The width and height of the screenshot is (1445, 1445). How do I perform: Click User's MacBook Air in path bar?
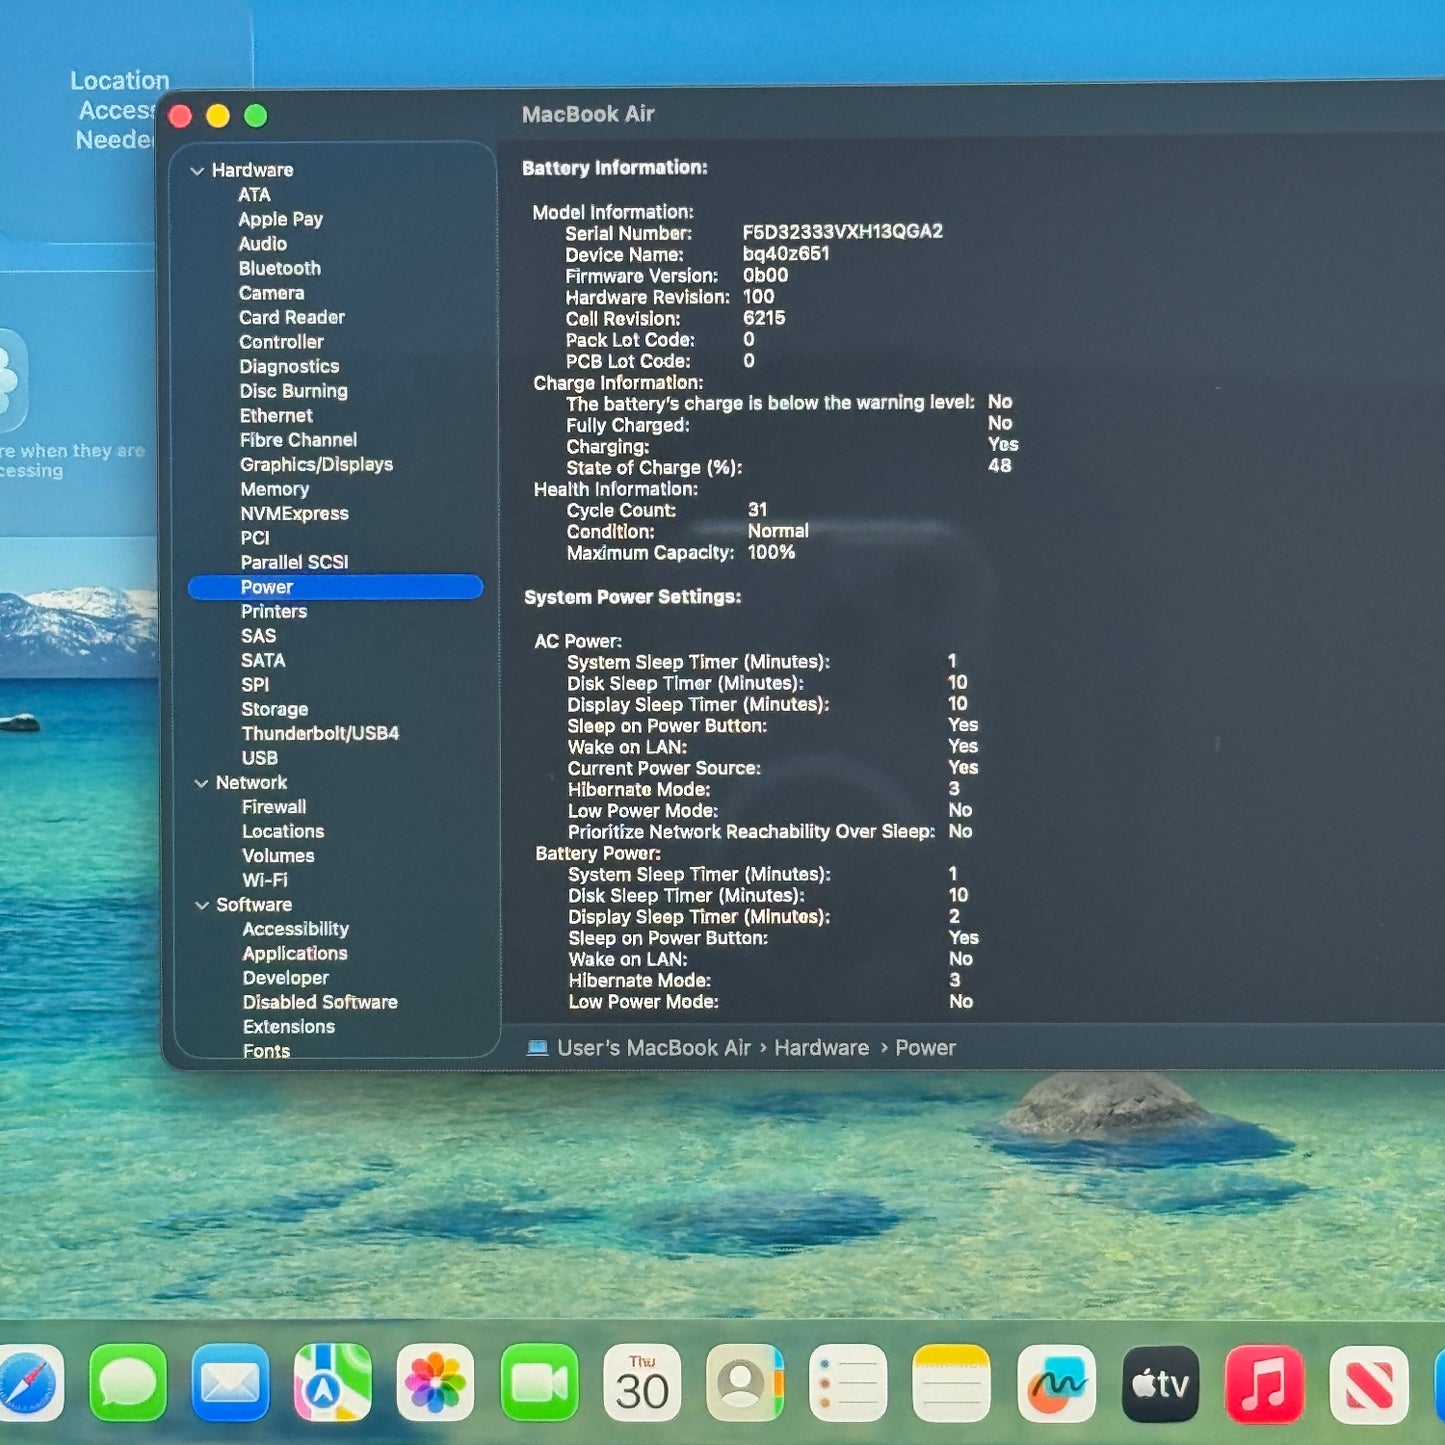(x=653, y=1048)
